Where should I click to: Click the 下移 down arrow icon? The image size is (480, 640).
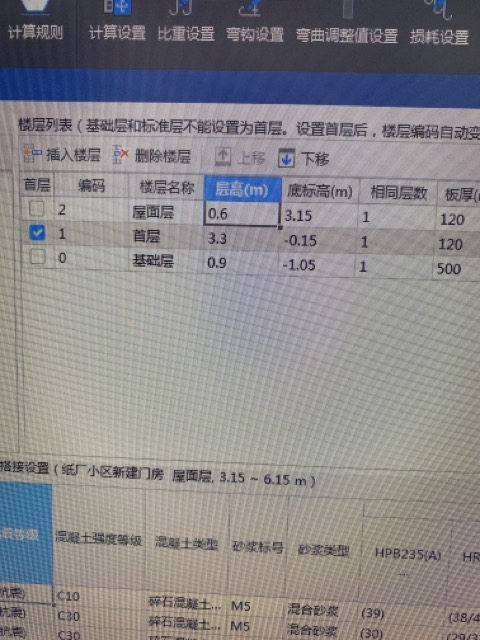pos(286,158)
